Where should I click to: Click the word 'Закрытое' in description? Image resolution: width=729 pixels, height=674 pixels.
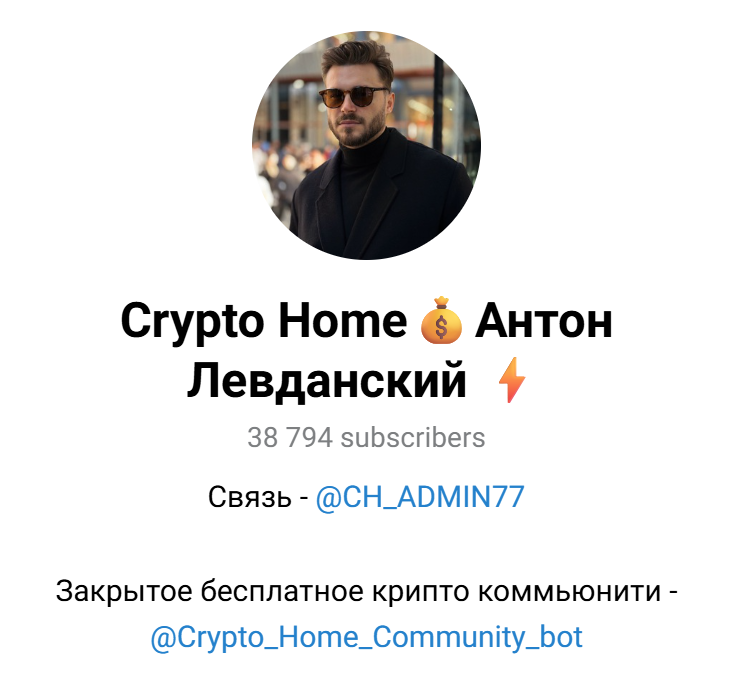point(124,592)
